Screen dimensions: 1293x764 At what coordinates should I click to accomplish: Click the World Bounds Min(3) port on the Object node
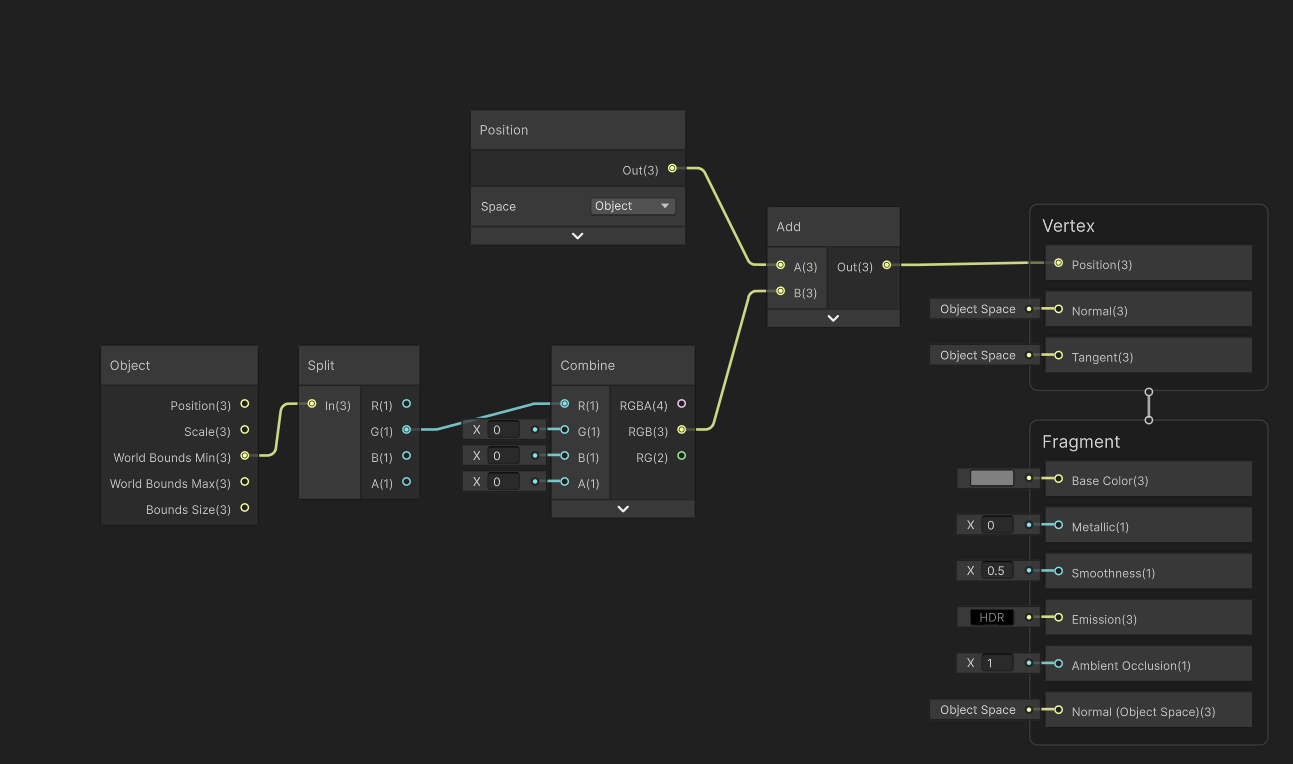tap(243, 457)
